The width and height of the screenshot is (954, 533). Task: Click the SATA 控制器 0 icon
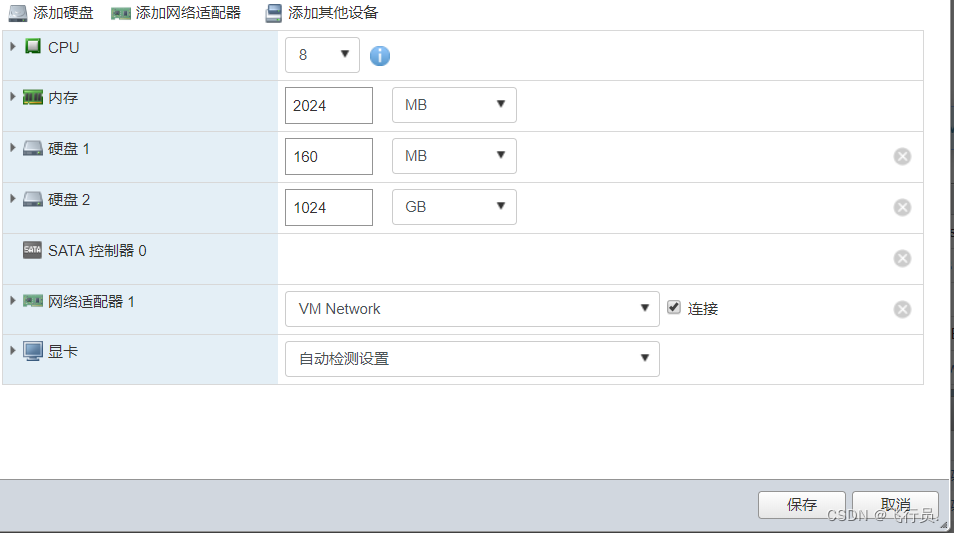[x=32, y=250]
